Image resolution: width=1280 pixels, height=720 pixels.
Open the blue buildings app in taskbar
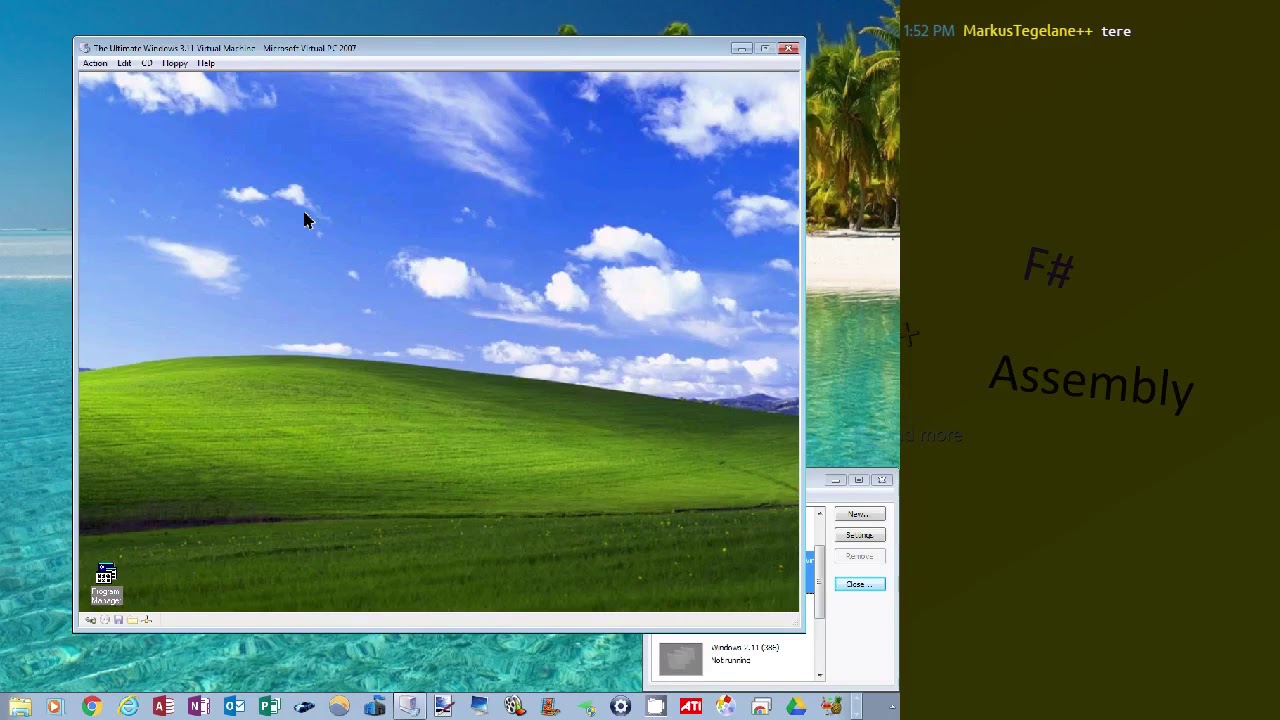[375, 707]
